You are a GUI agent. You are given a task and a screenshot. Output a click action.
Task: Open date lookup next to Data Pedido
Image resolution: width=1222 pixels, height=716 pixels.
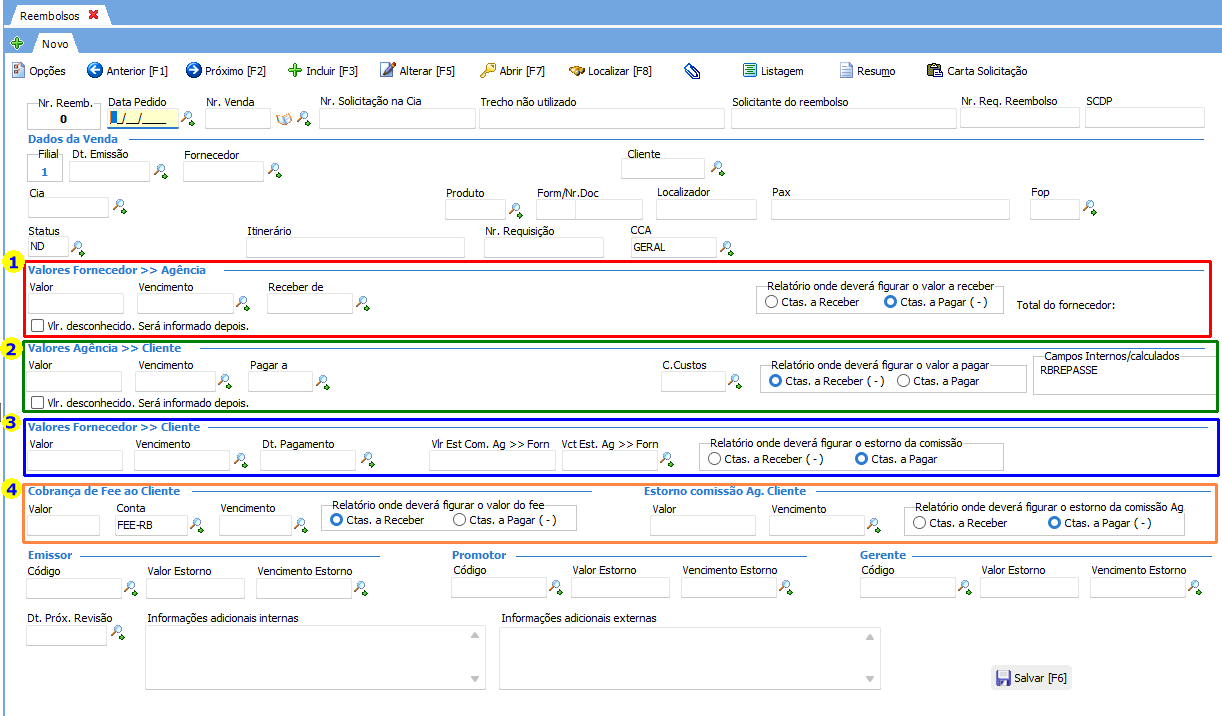coord(188,119)
